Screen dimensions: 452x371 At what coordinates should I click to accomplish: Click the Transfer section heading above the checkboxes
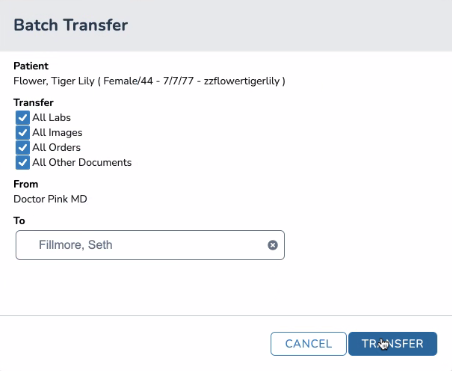click(33, 103)
